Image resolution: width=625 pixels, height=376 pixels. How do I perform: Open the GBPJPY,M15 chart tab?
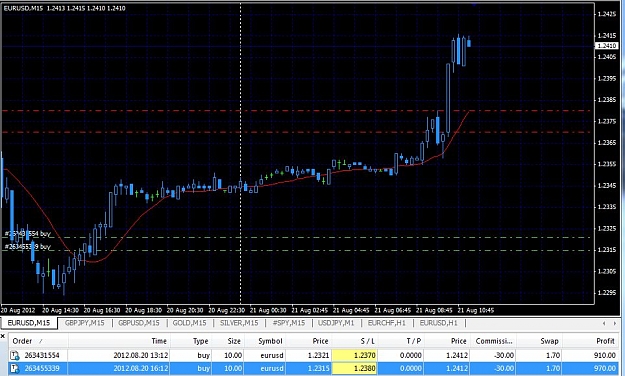pos(85,323)
